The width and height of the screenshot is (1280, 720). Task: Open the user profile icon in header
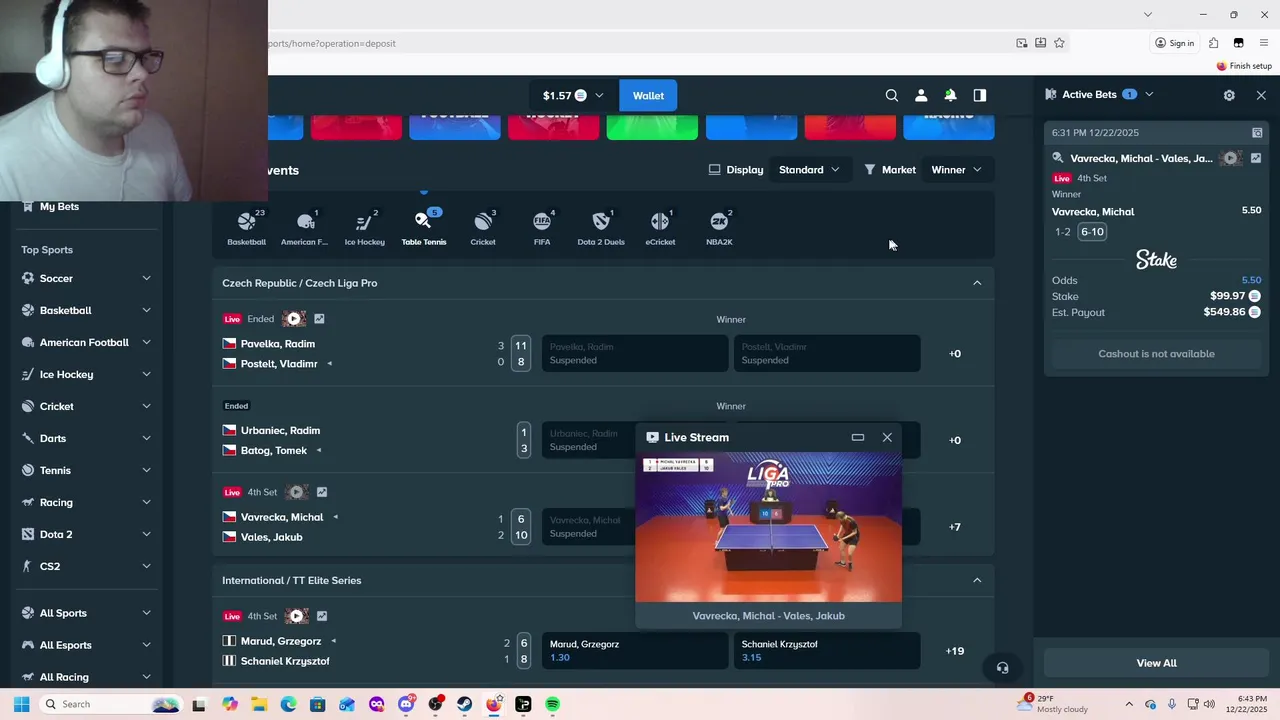click(921, 95)
